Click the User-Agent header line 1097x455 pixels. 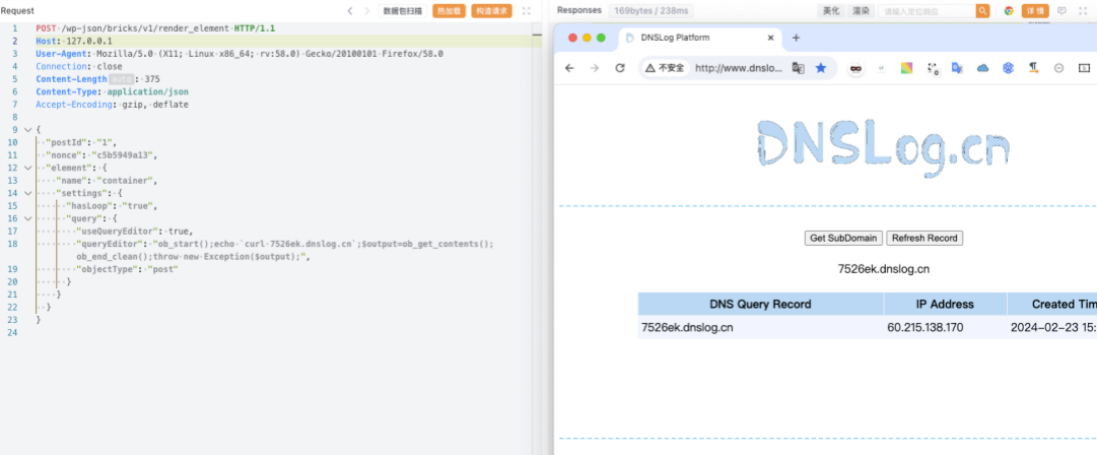239,54
